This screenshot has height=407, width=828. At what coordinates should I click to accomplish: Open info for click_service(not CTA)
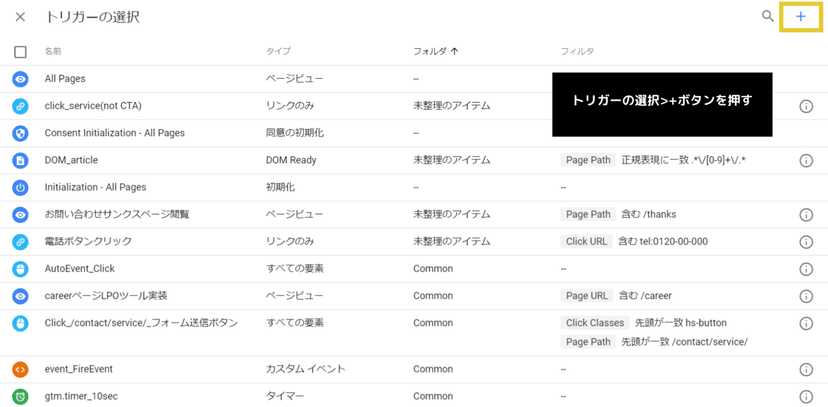point(806,106)
